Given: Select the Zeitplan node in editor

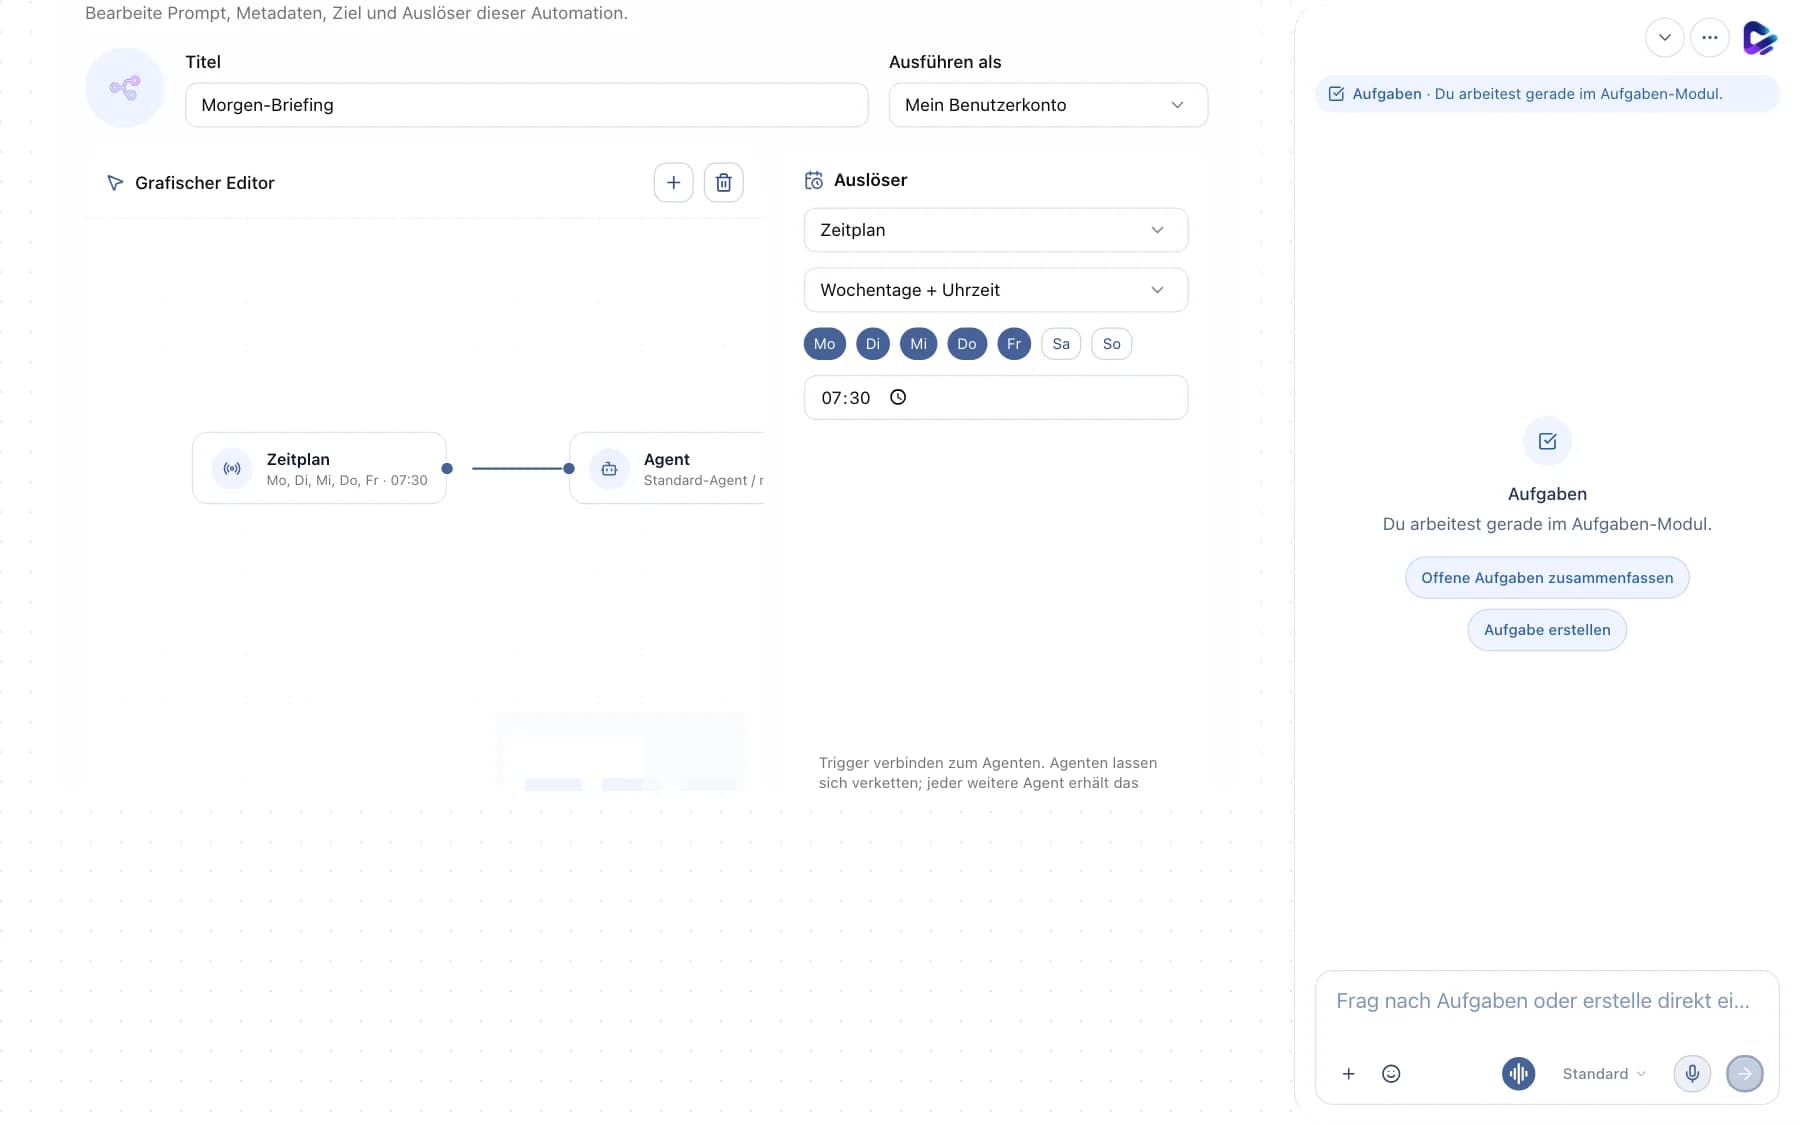Looking at the screenshot, I should point(319,468).
